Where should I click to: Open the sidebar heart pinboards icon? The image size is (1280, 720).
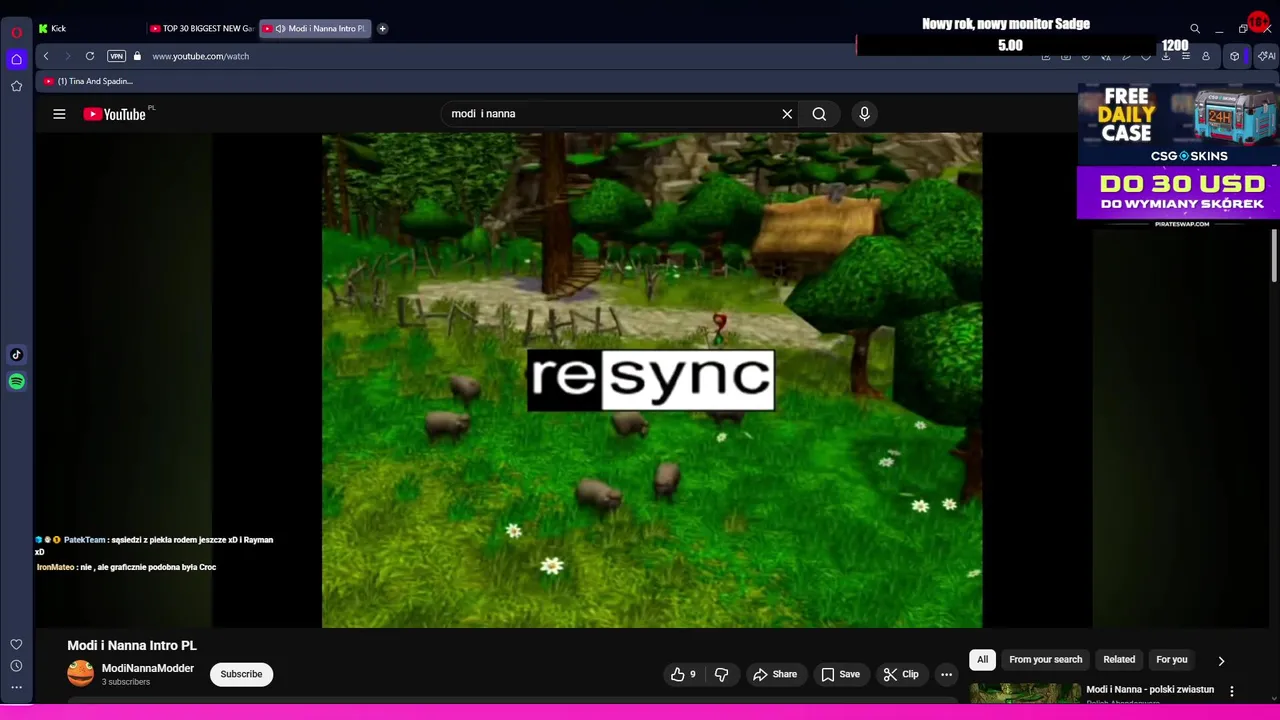(16, 645)
